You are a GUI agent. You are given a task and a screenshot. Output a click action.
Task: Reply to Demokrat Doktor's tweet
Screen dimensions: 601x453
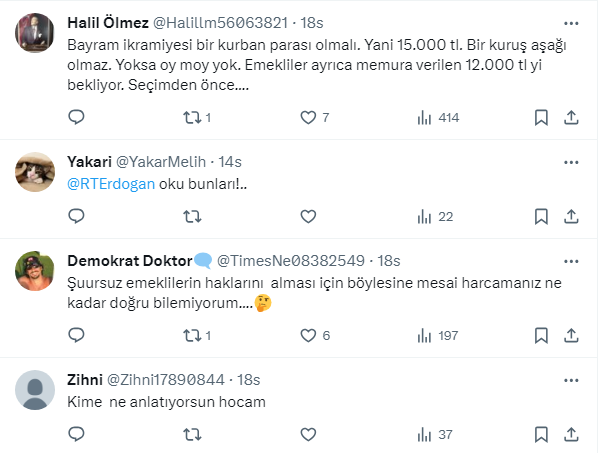click(x=76, y=336)
